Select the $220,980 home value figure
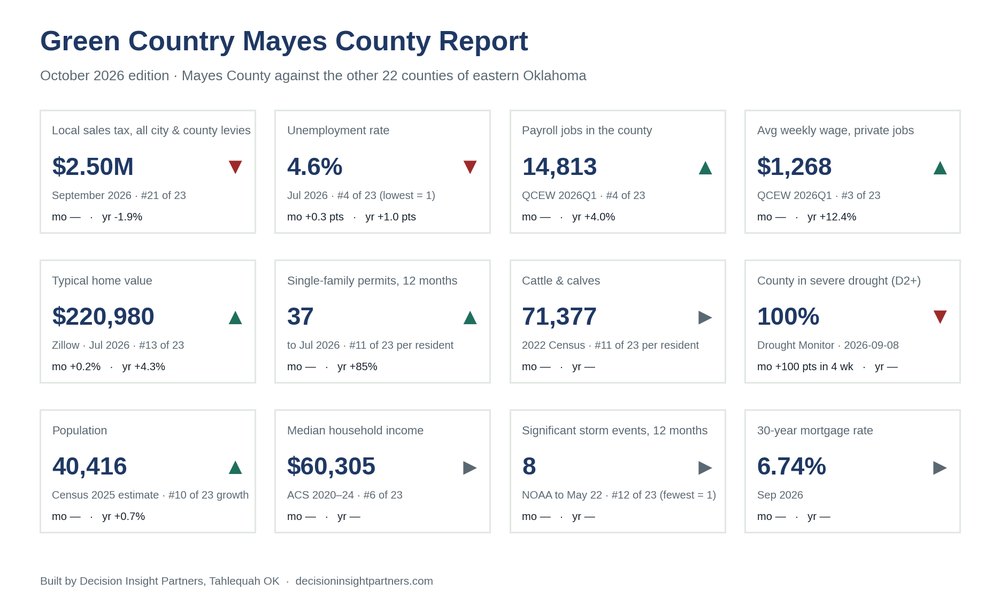Image resolution: width=1000 pixels, height=612 pixels. click(103, 316)
